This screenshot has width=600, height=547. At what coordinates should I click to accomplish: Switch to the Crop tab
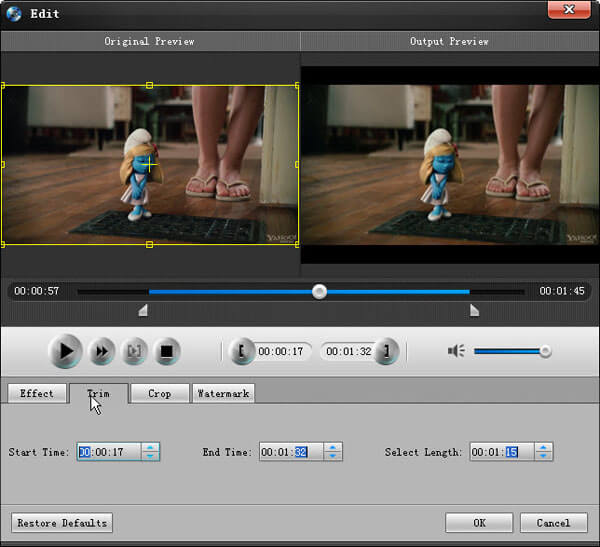pyautogui.click(x=160, y=394)
